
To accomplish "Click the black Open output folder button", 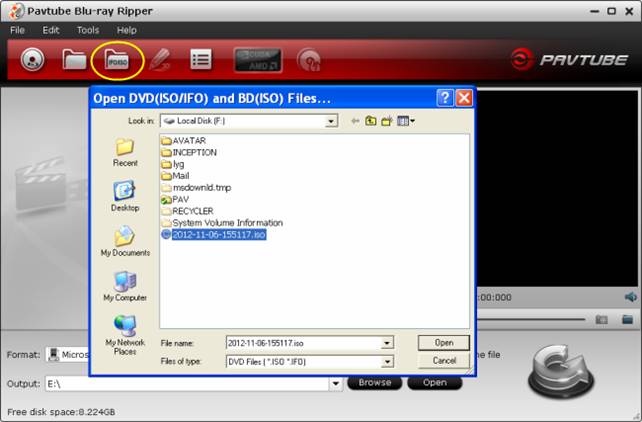I will point(435,383).
